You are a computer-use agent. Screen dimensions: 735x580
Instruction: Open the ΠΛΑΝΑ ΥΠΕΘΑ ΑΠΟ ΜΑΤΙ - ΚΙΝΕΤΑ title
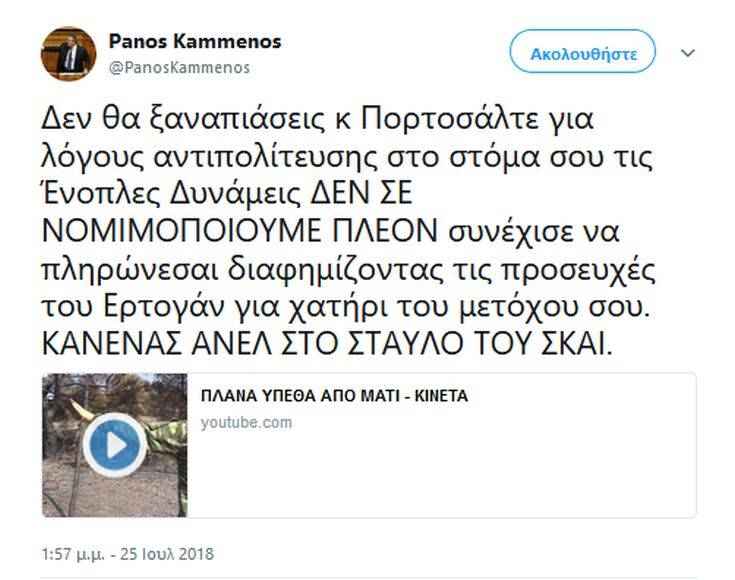pyautogui.click(x=334, y=396)
